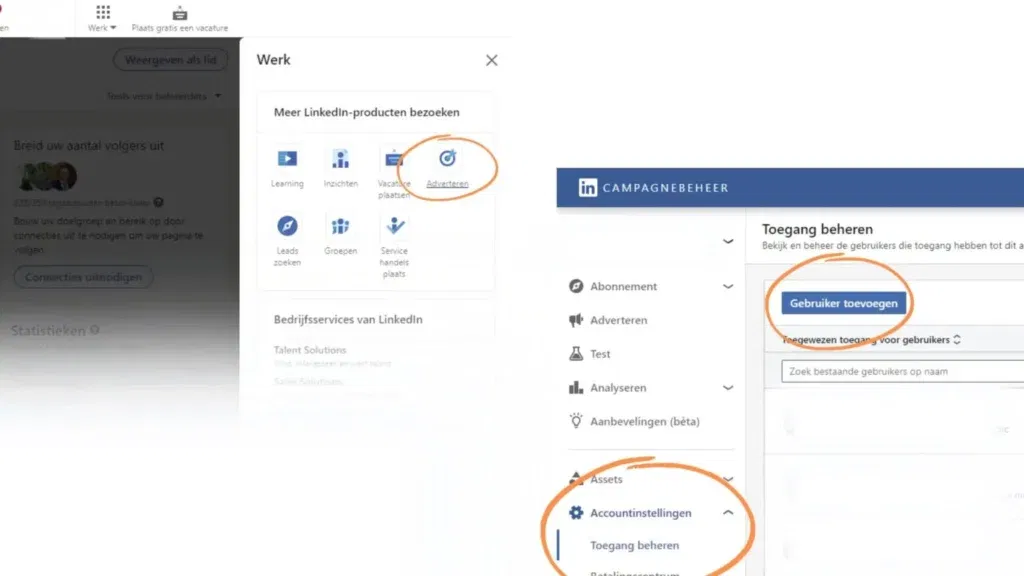Expand the Analyseren section

(728, 387)
